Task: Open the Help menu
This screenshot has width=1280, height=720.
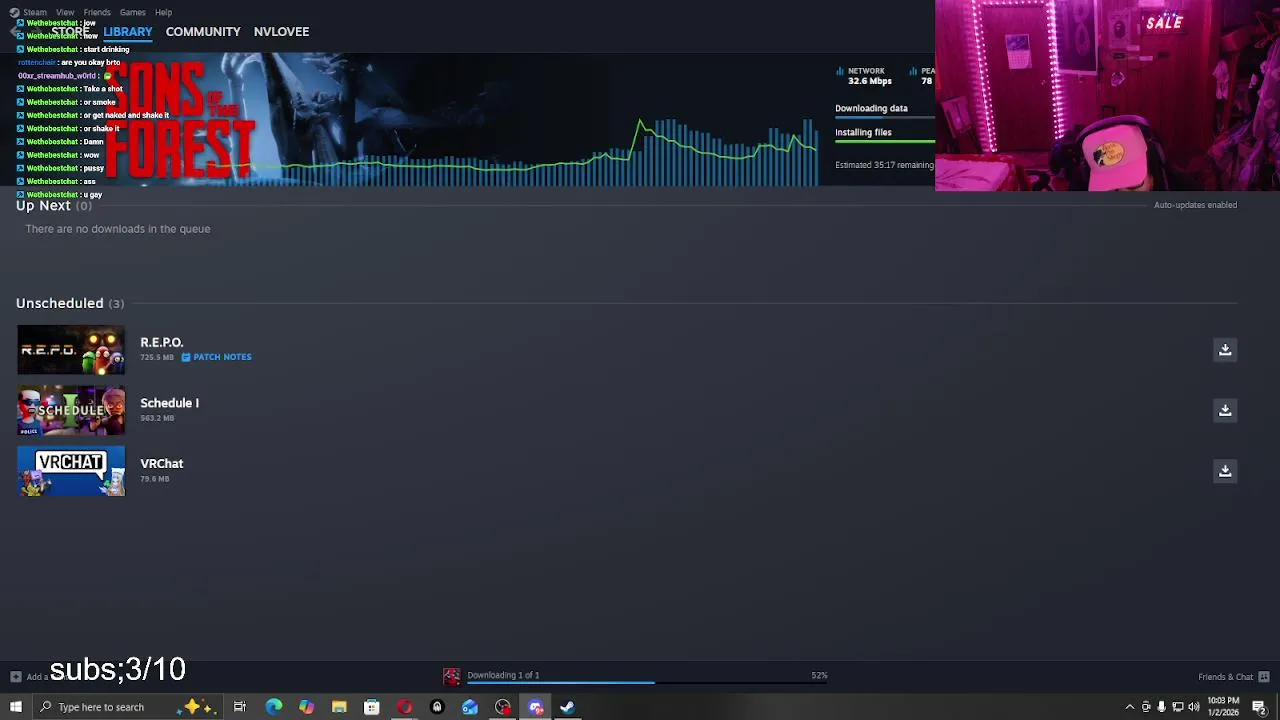Action: pyautogui.click(x=163, y=12)
